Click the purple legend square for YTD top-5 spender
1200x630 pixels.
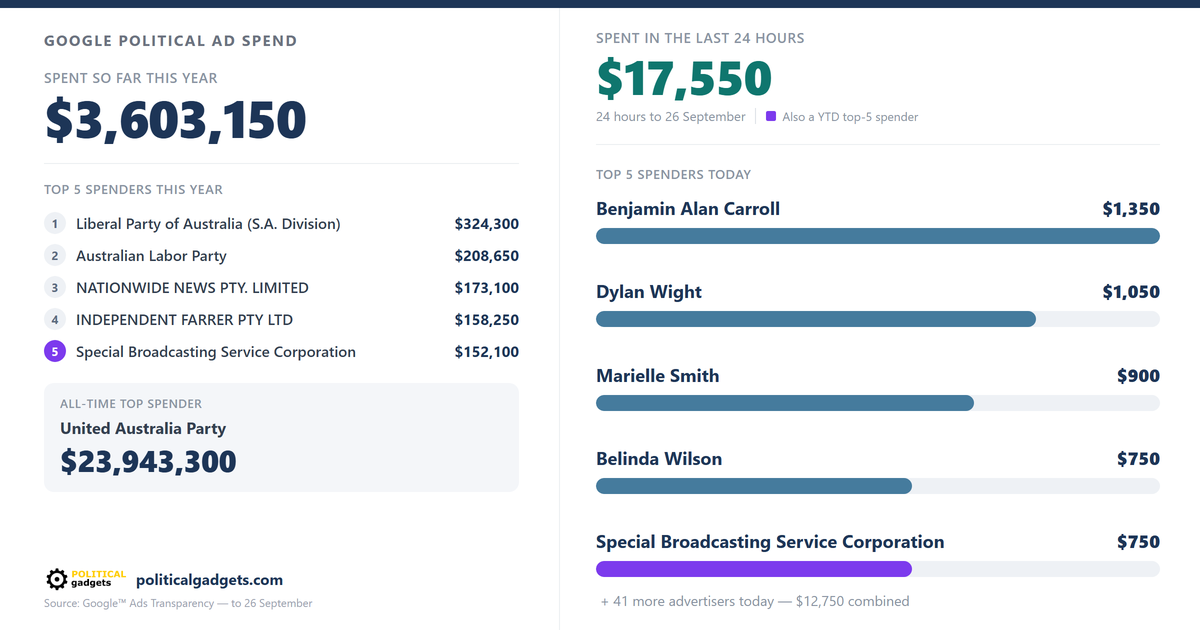click(771, 116)
